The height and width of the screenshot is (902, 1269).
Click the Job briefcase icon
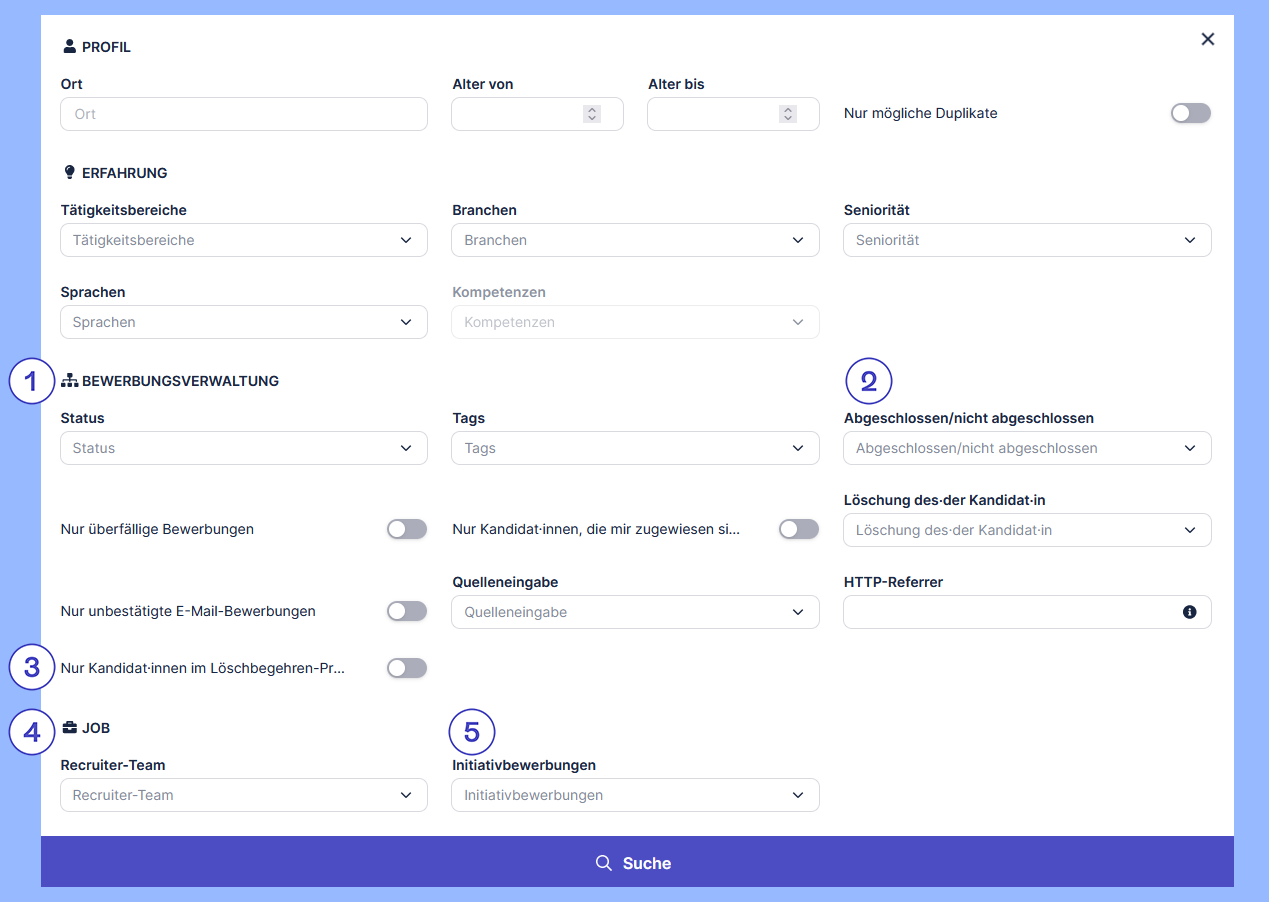coord(69,727)
